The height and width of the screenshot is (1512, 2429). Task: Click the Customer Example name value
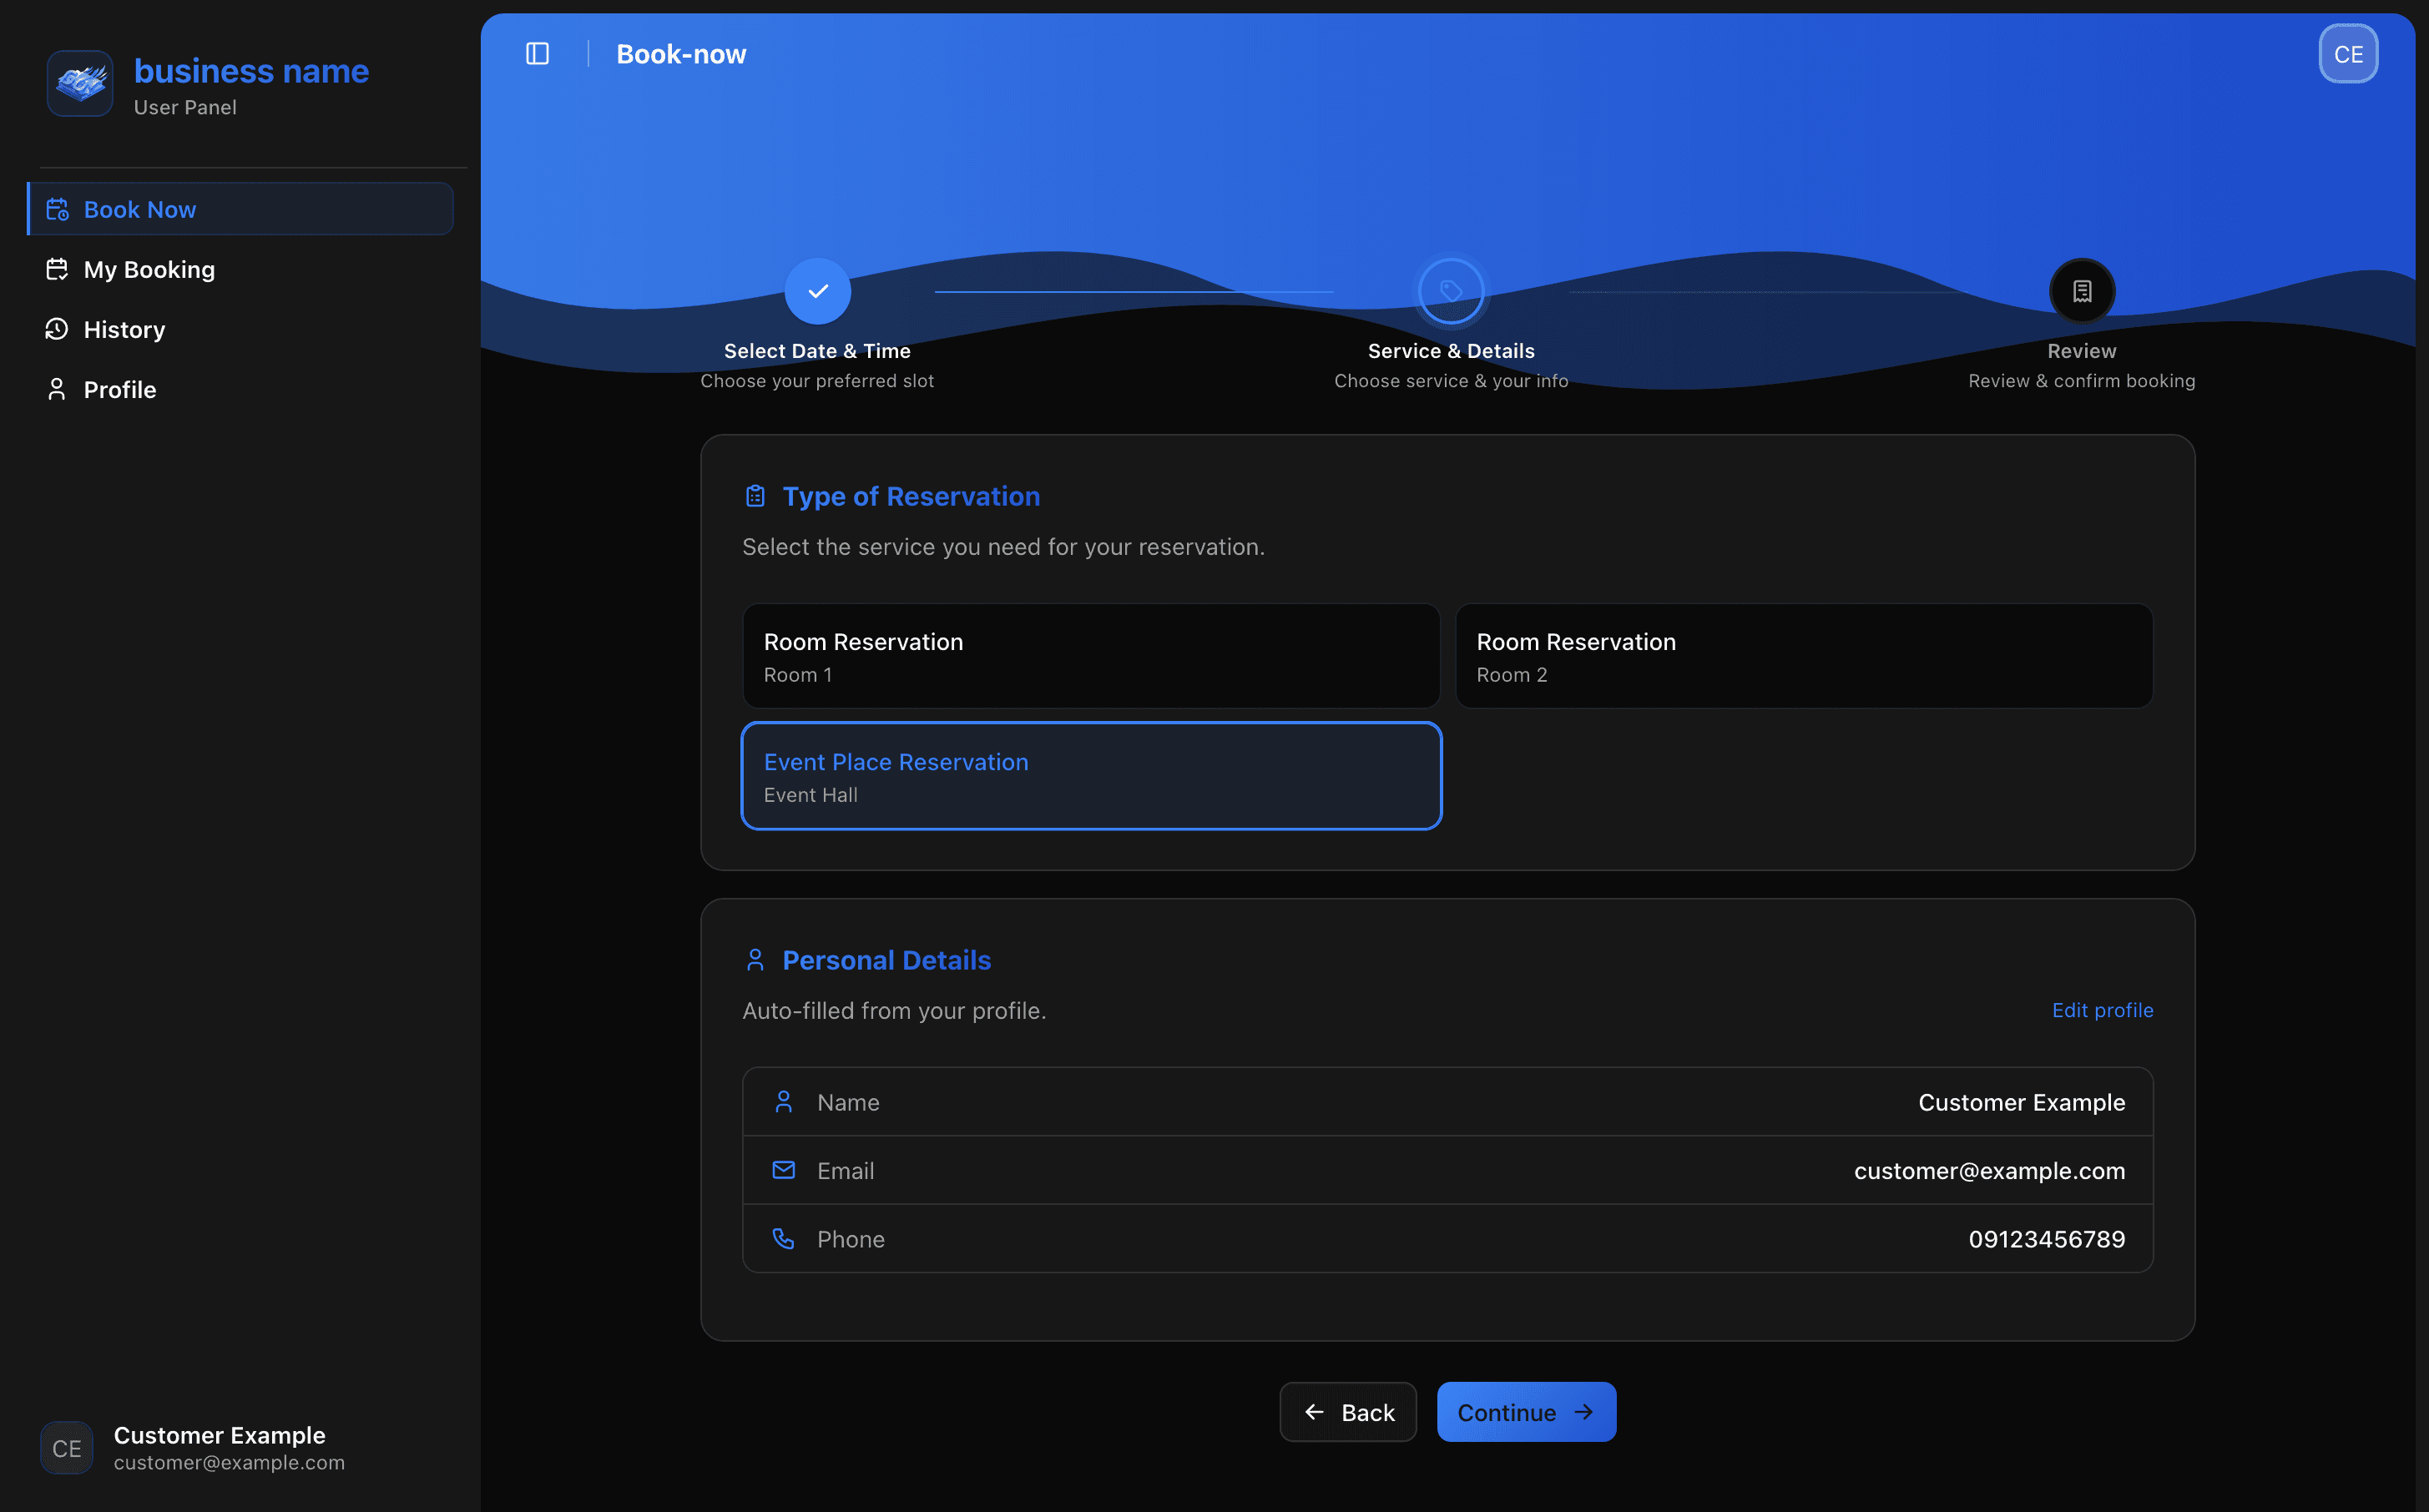[2021, 1102]
